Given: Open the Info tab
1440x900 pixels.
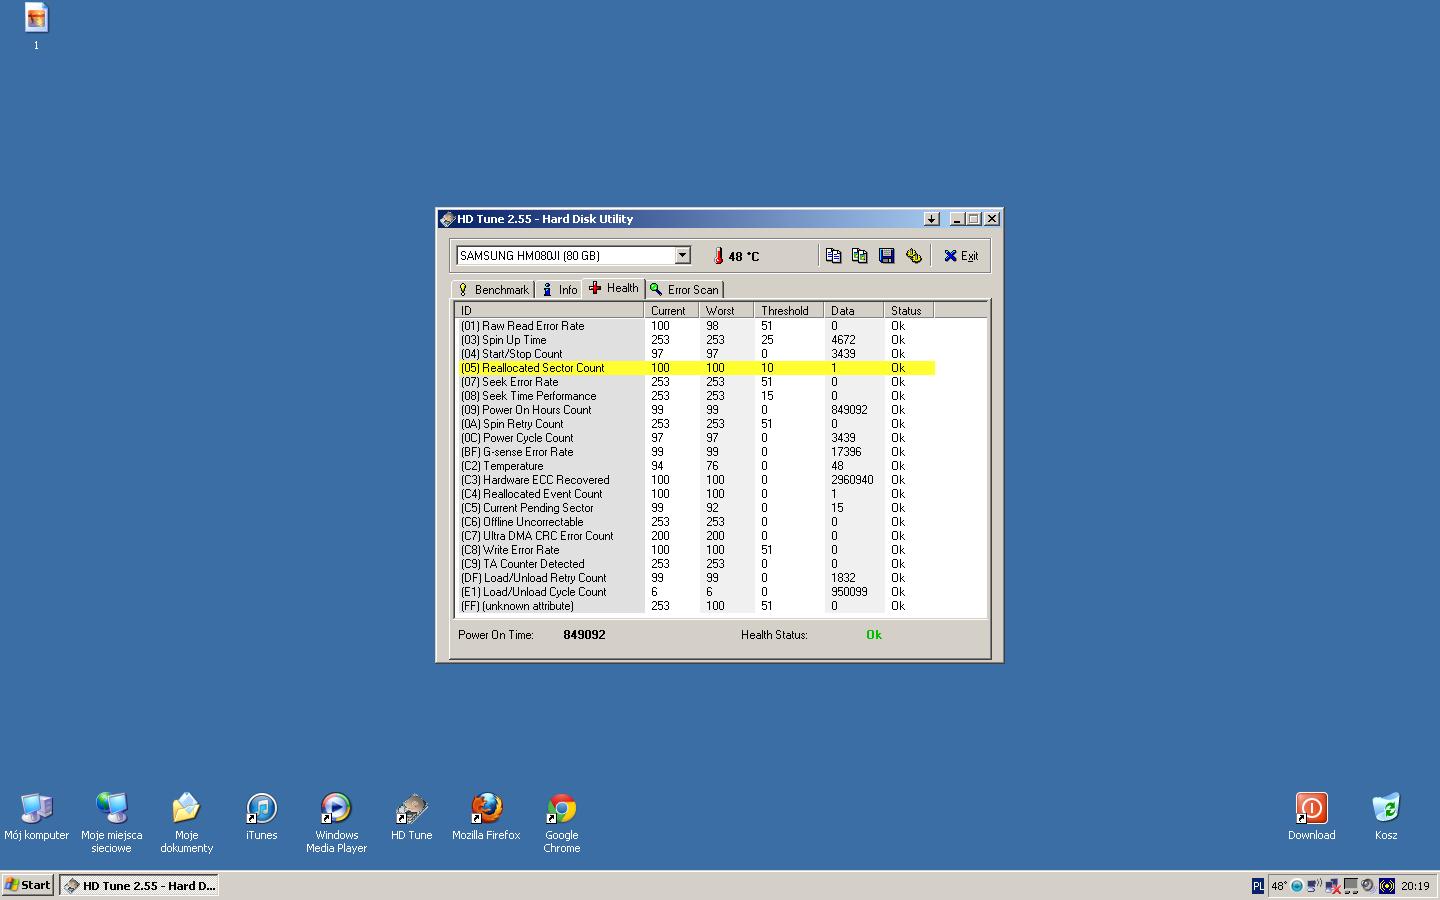Looking at the screenshot, I should [559, 289].
